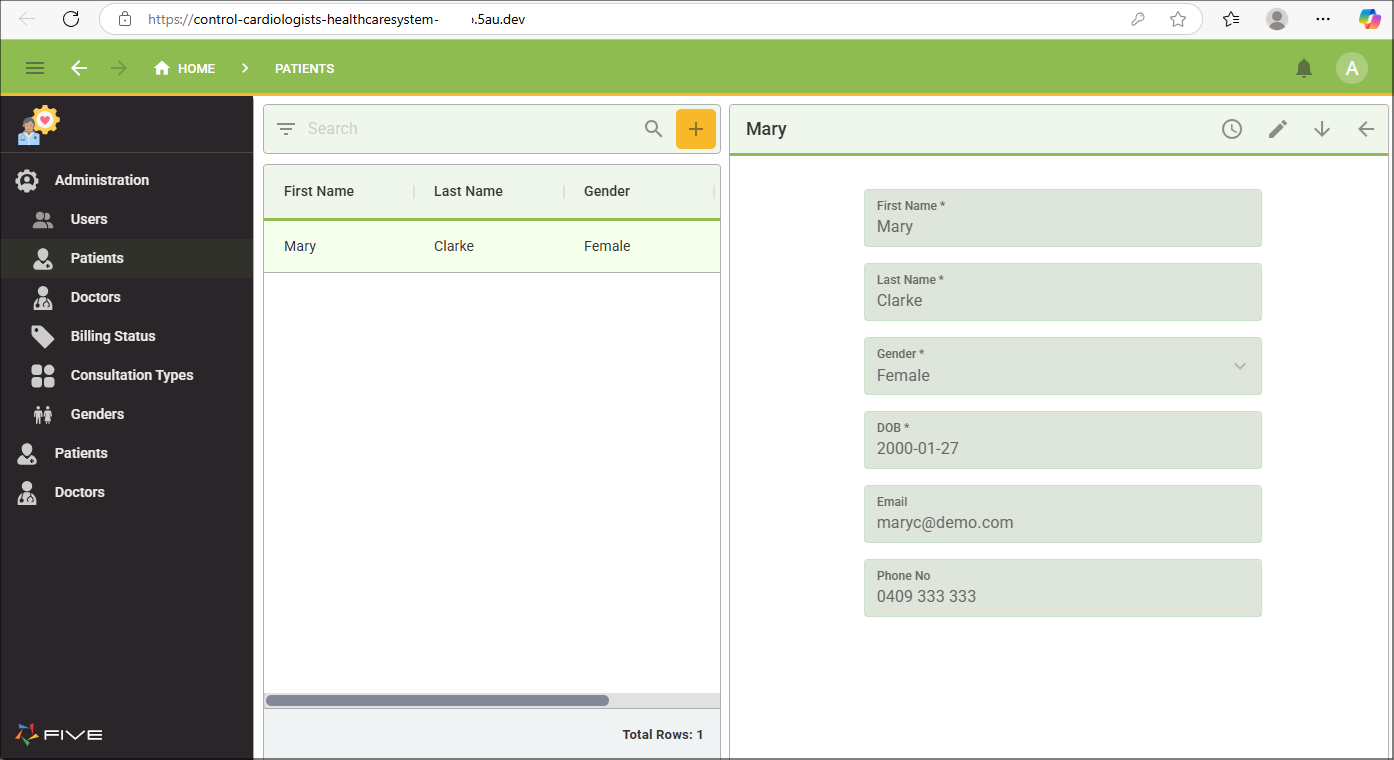Click the Users icon in sidebar
This screenshot has width=1394, height=760.
click(43, 219)
